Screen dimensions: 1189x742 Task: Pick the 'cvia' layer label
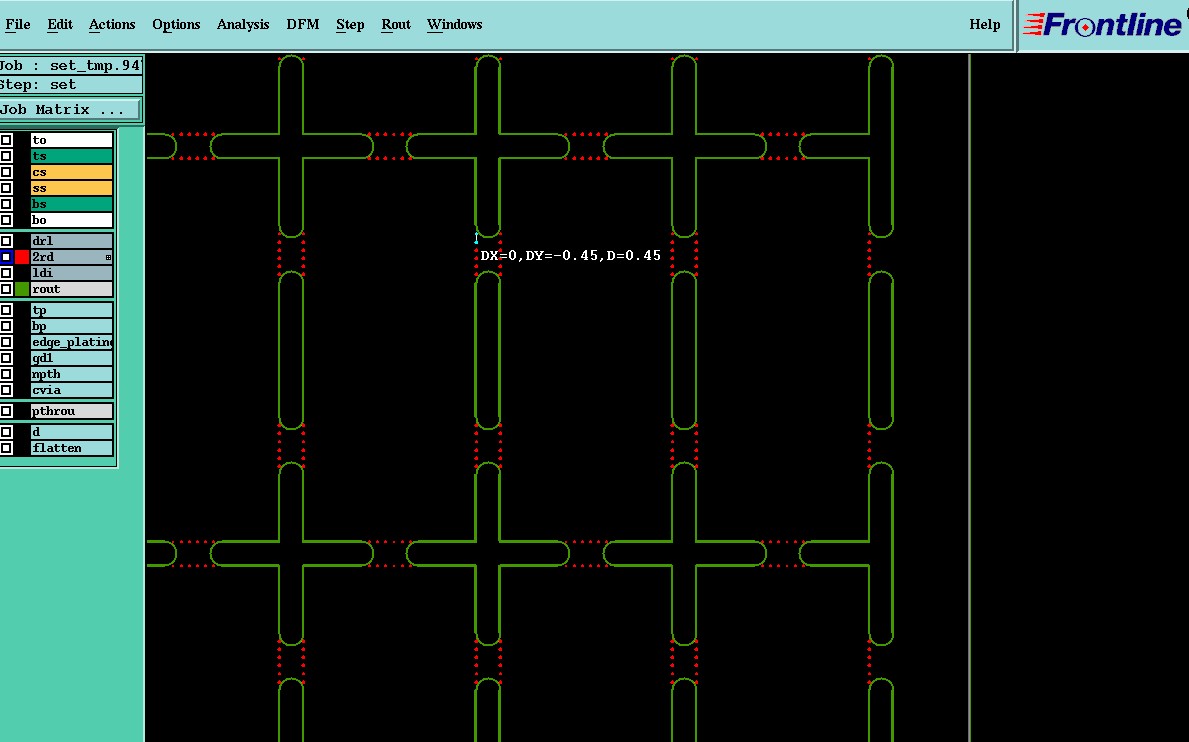point(71,390)
